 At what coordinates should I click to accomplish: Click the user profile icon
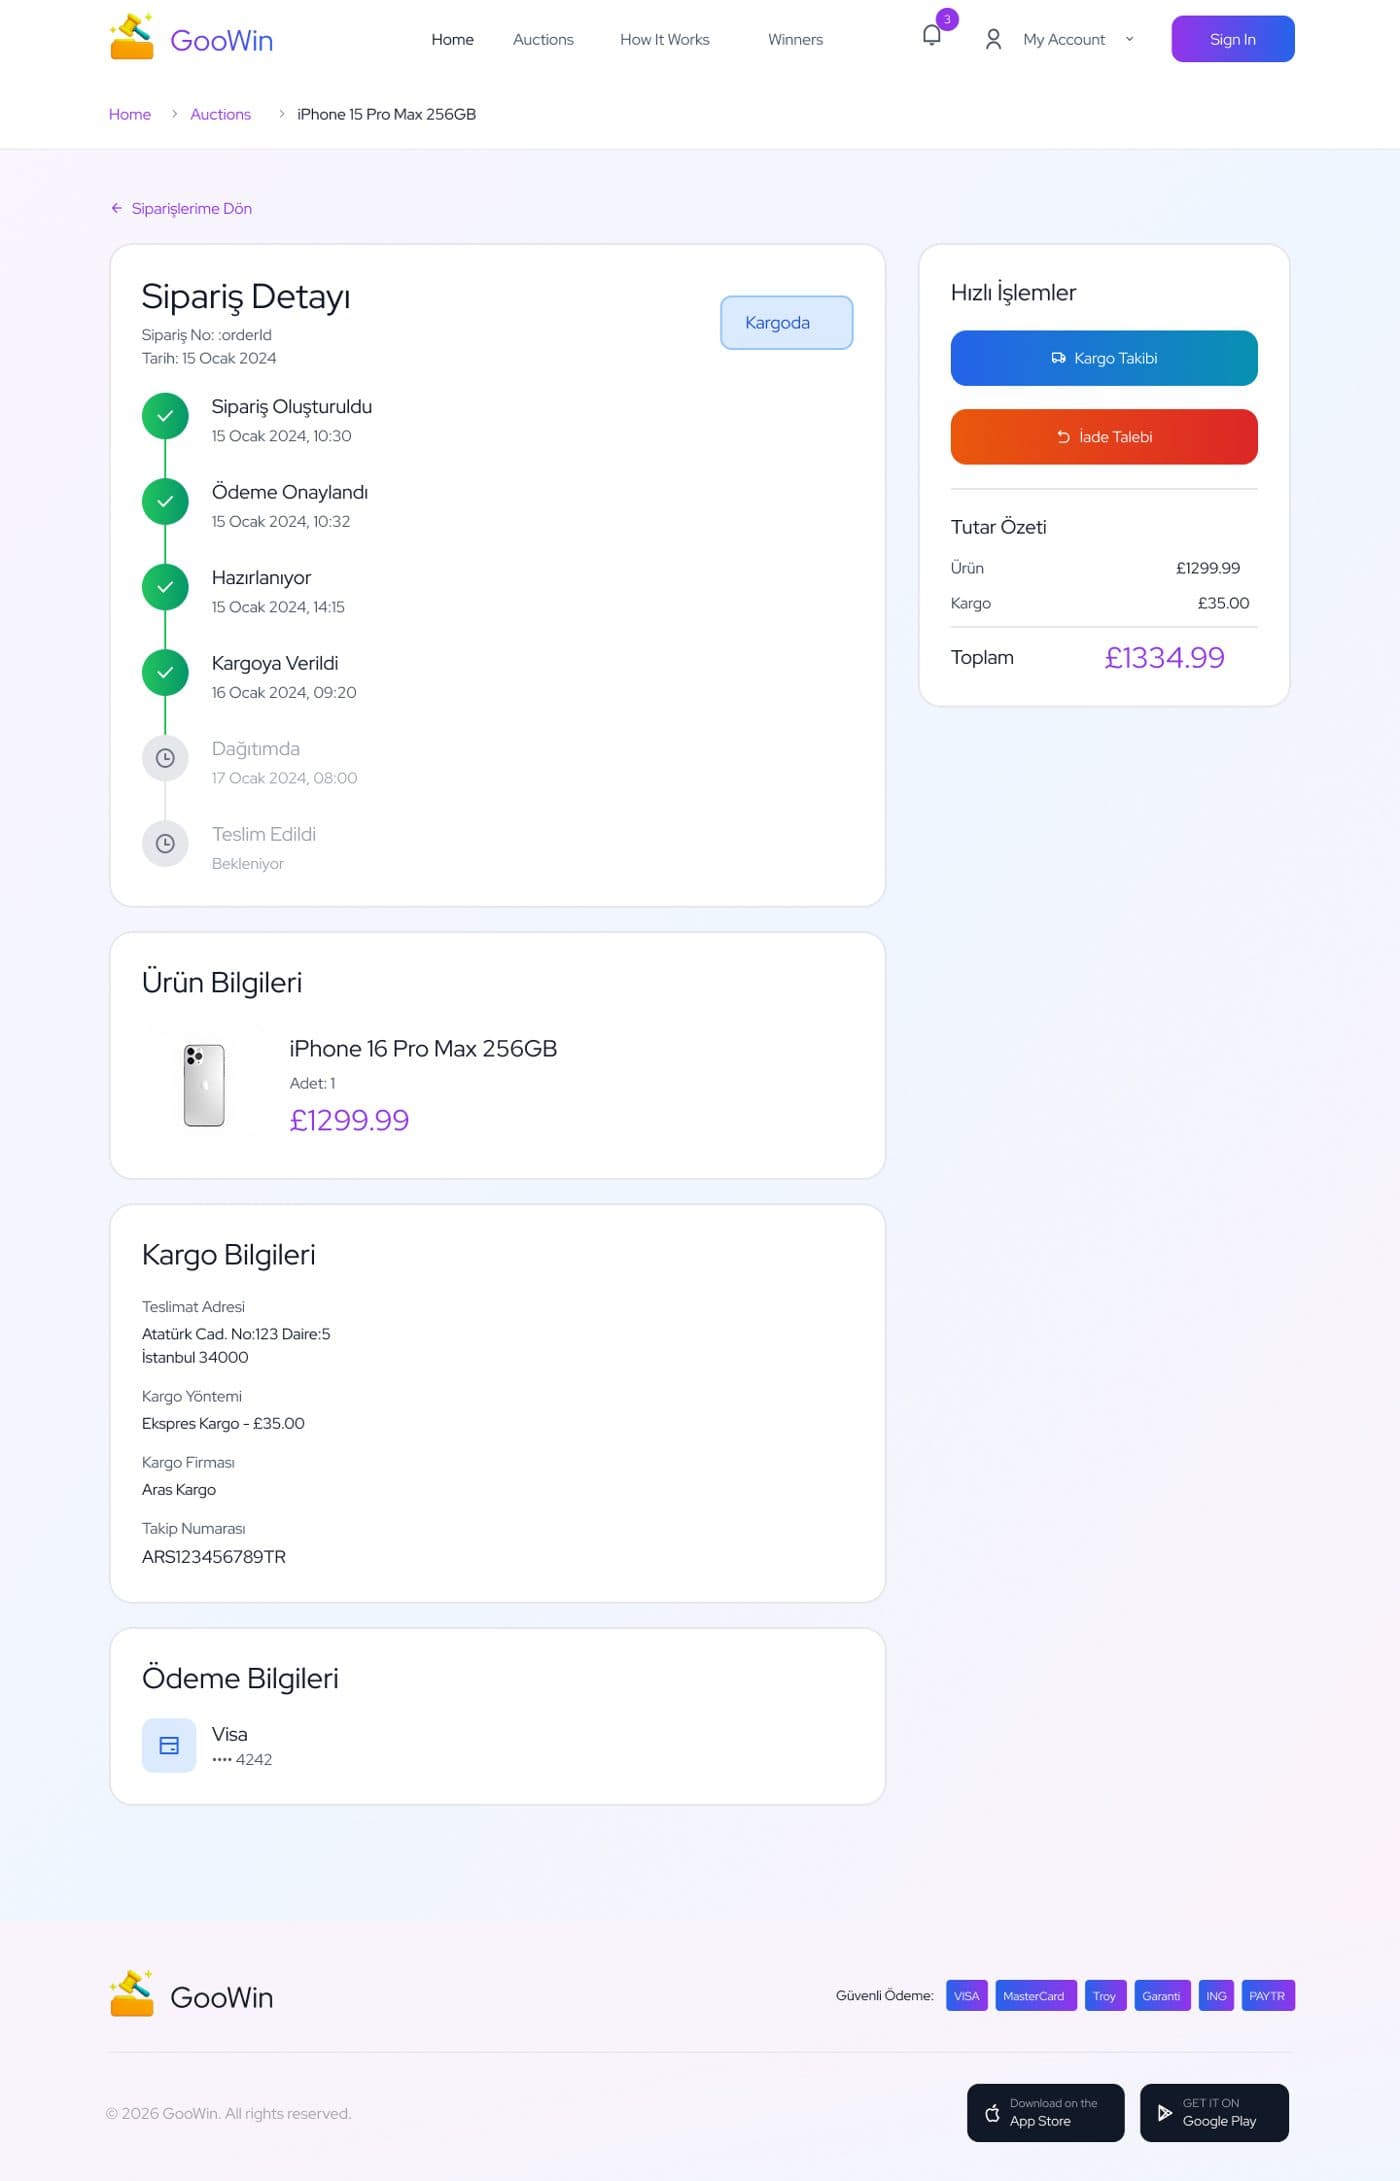(x=993, y=39)
